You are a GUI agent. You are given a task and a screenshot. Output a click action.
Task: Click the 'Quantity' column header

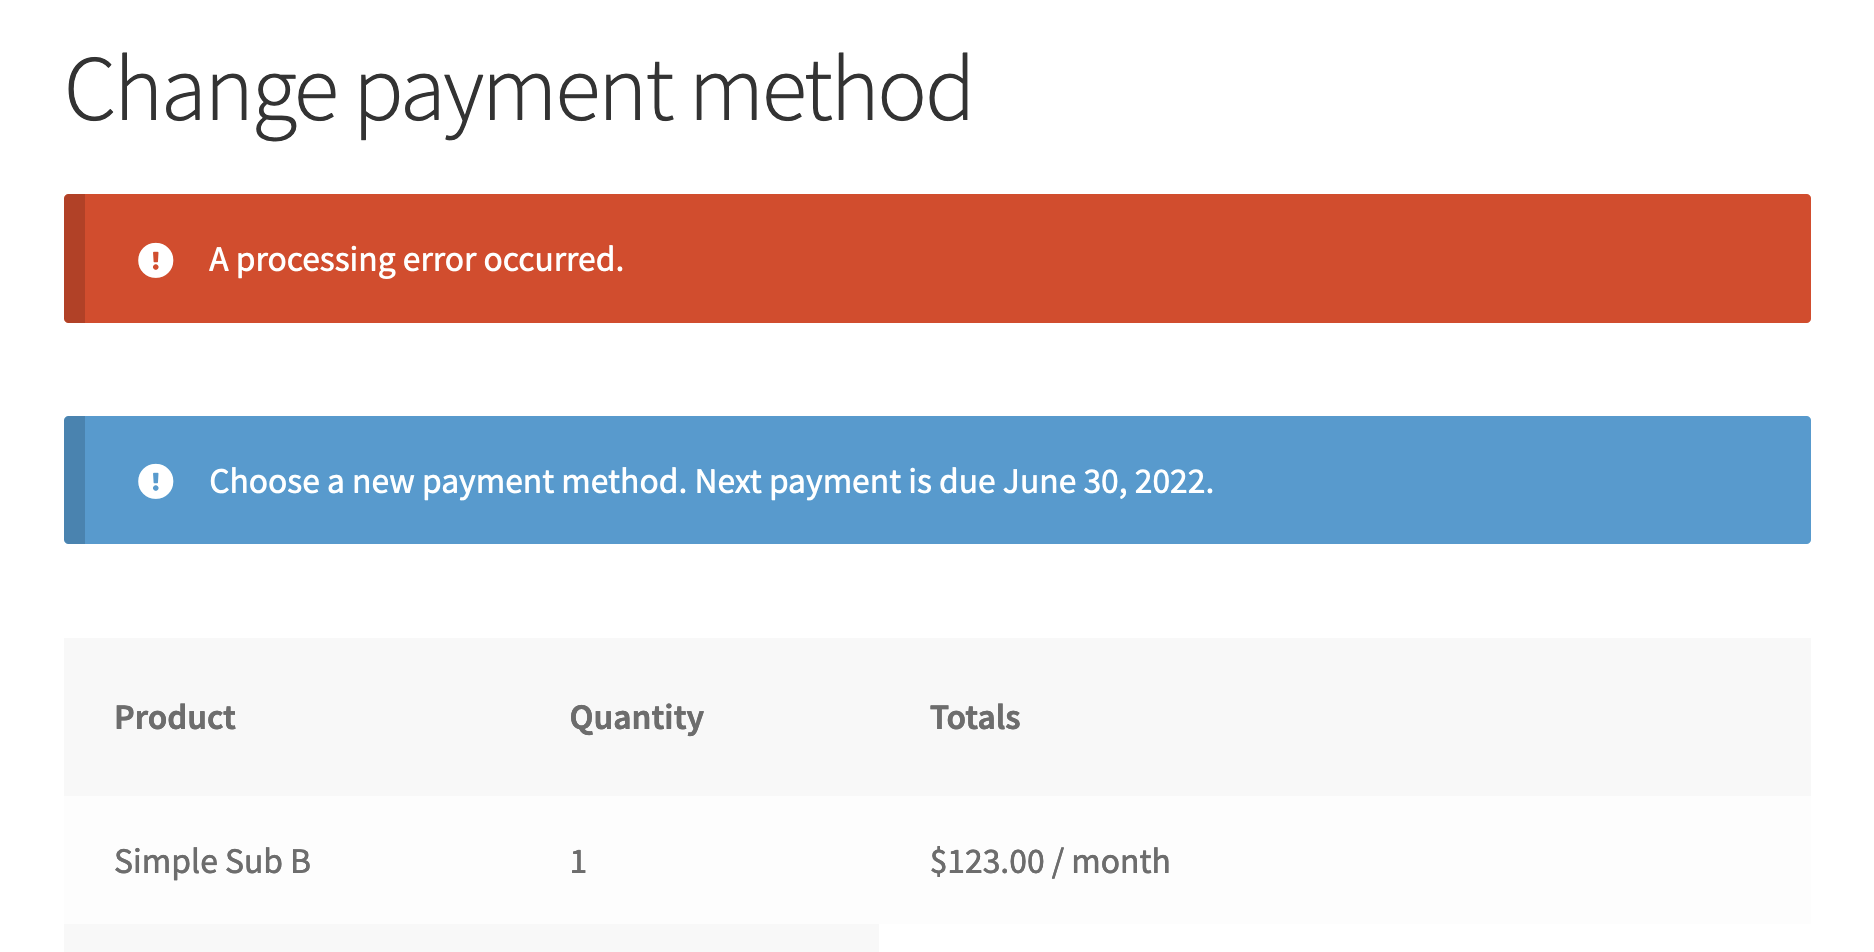click(636, 717)
